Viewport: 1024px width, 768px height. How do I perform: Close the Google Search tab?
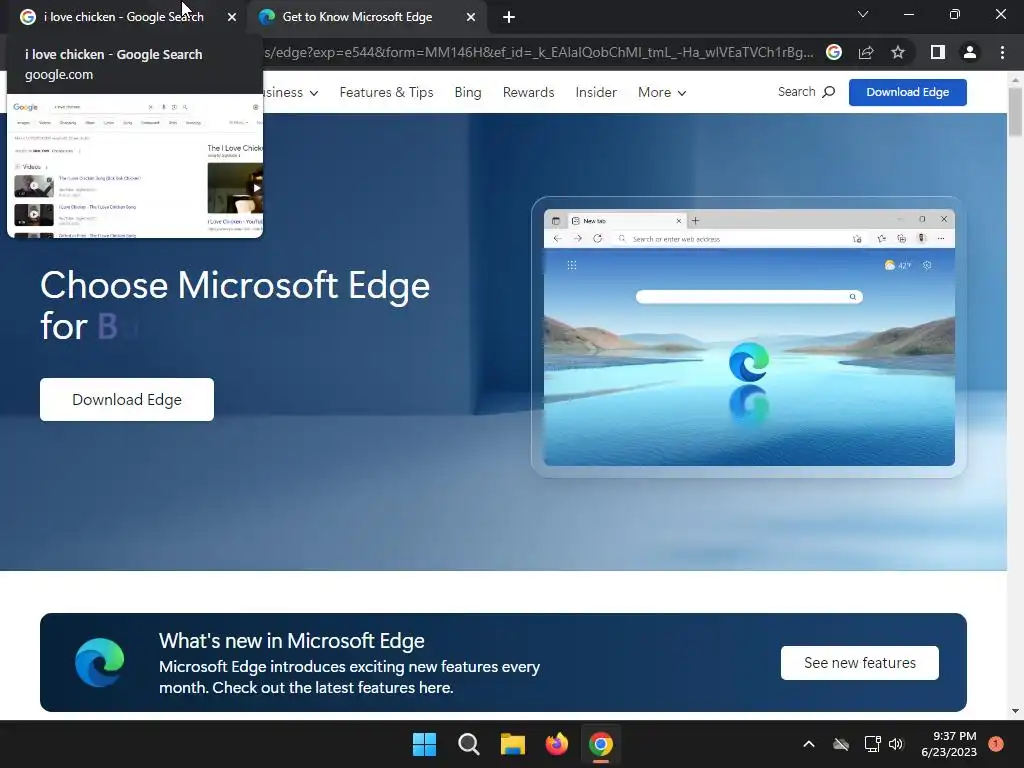[x=232, y=18]
